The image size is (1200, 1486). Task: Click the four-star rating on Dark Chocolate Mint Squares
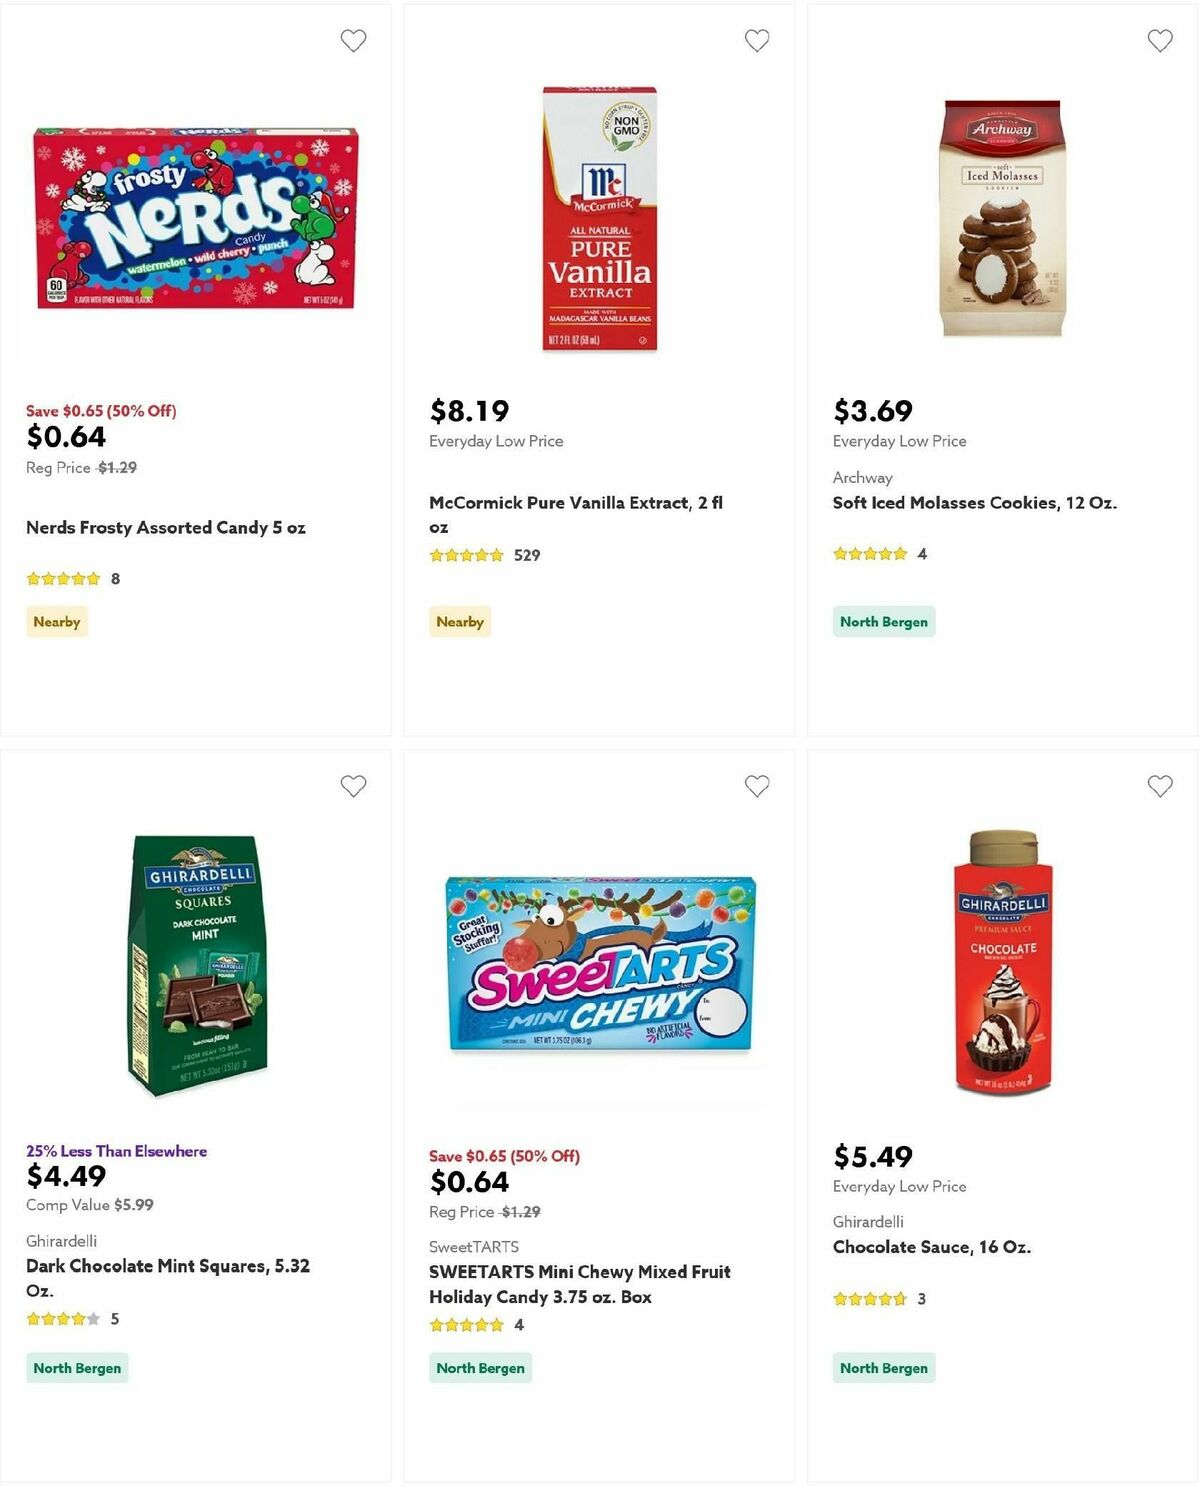pos(63,1319)
